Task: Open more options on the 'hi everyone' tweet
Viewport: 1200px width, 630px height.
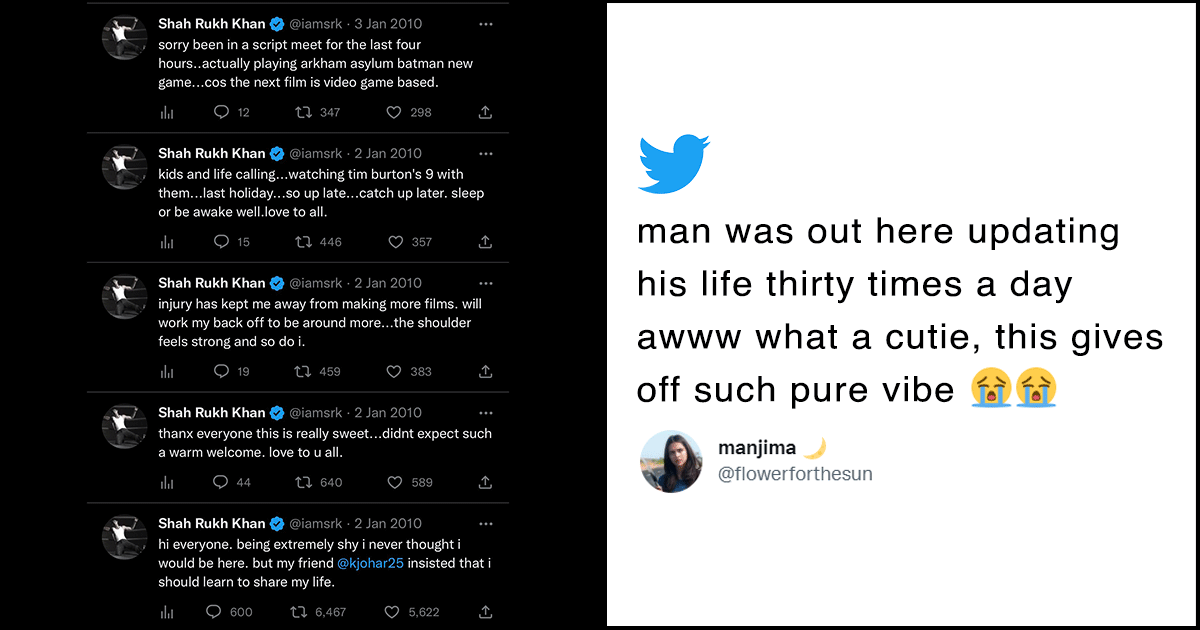Action: 485,523
